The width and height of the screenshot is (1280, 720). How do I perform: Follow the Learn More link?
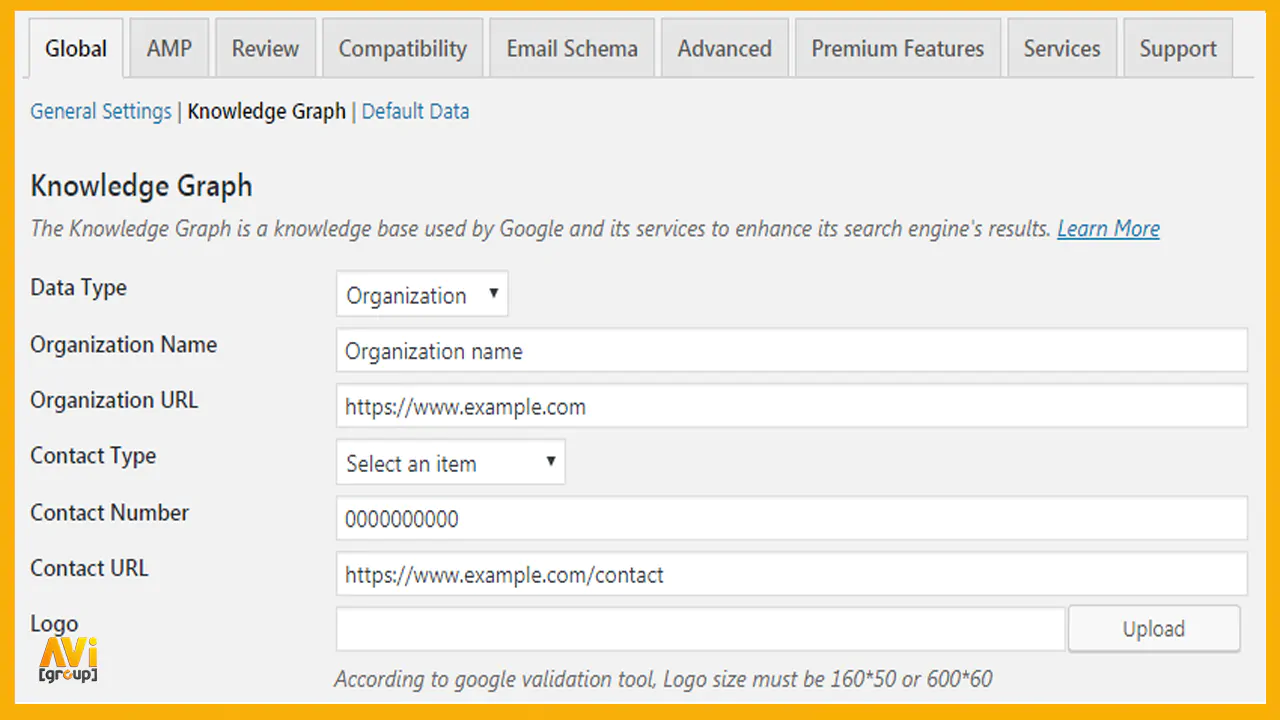pos(1108,229)
